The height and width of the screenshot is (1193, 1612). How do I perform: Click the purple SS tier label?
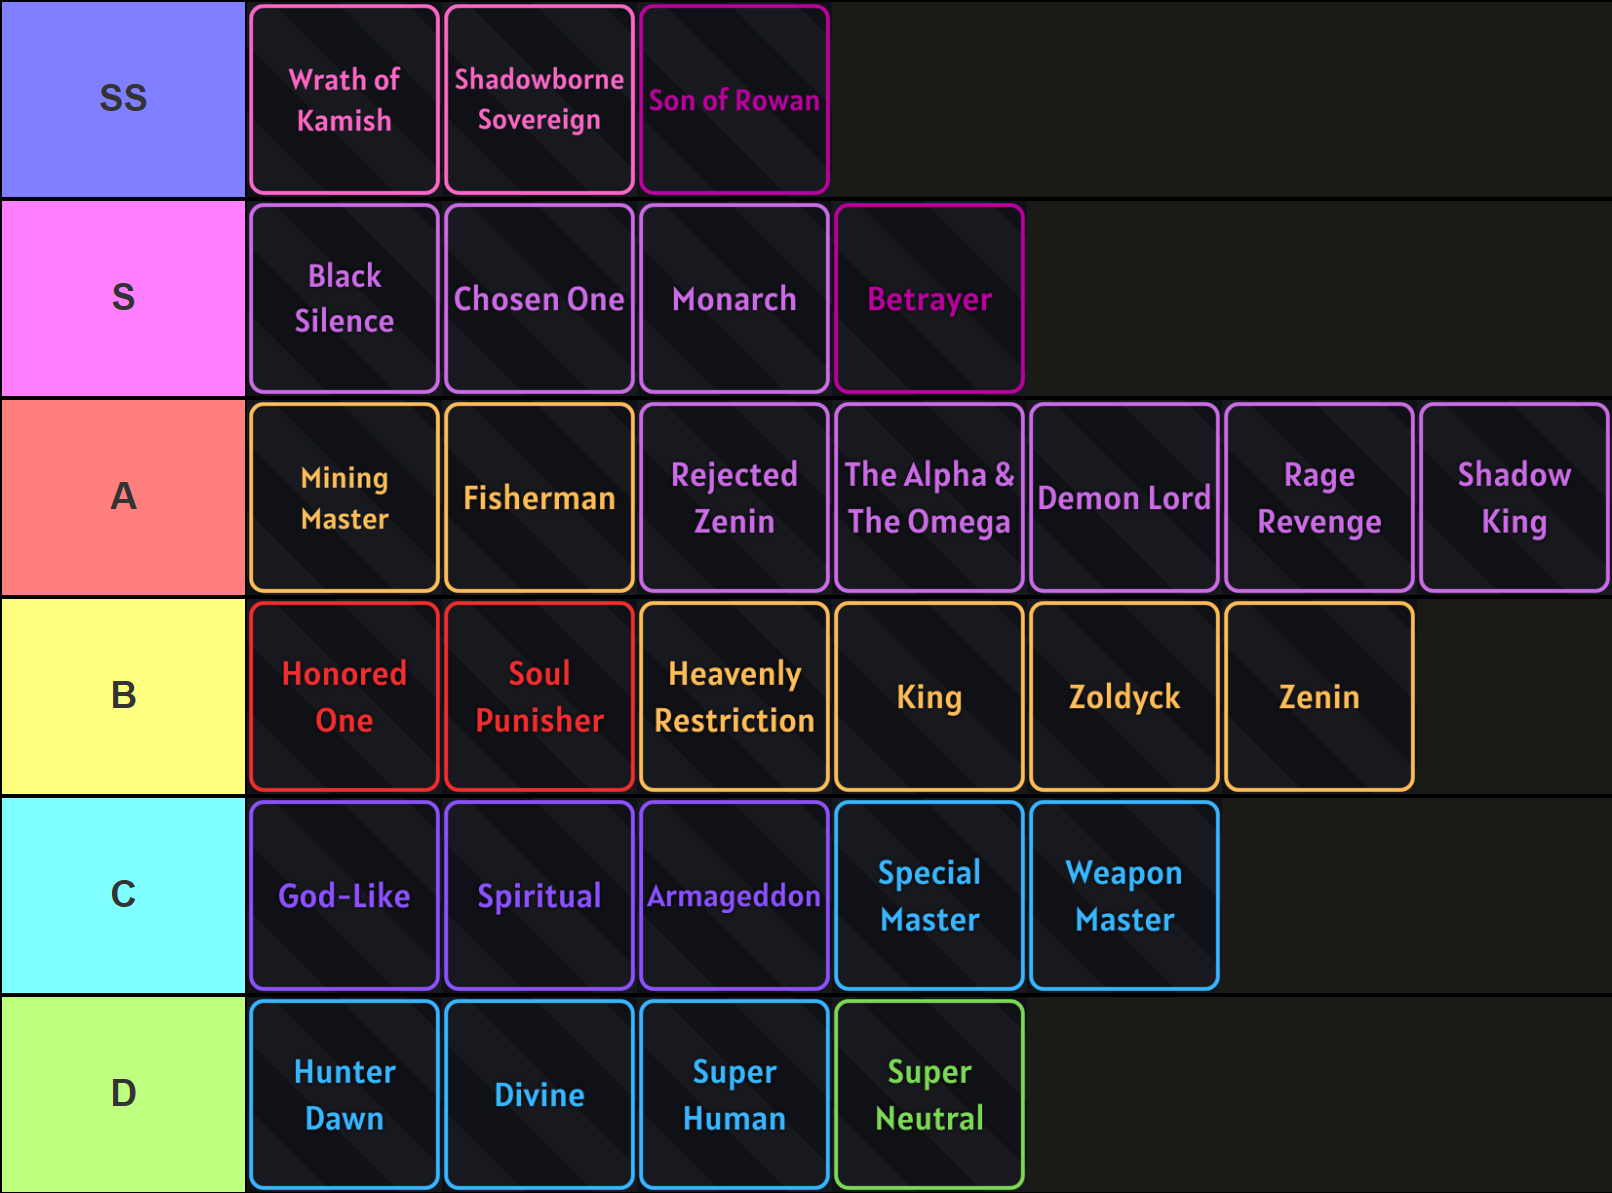coord(123,99)
